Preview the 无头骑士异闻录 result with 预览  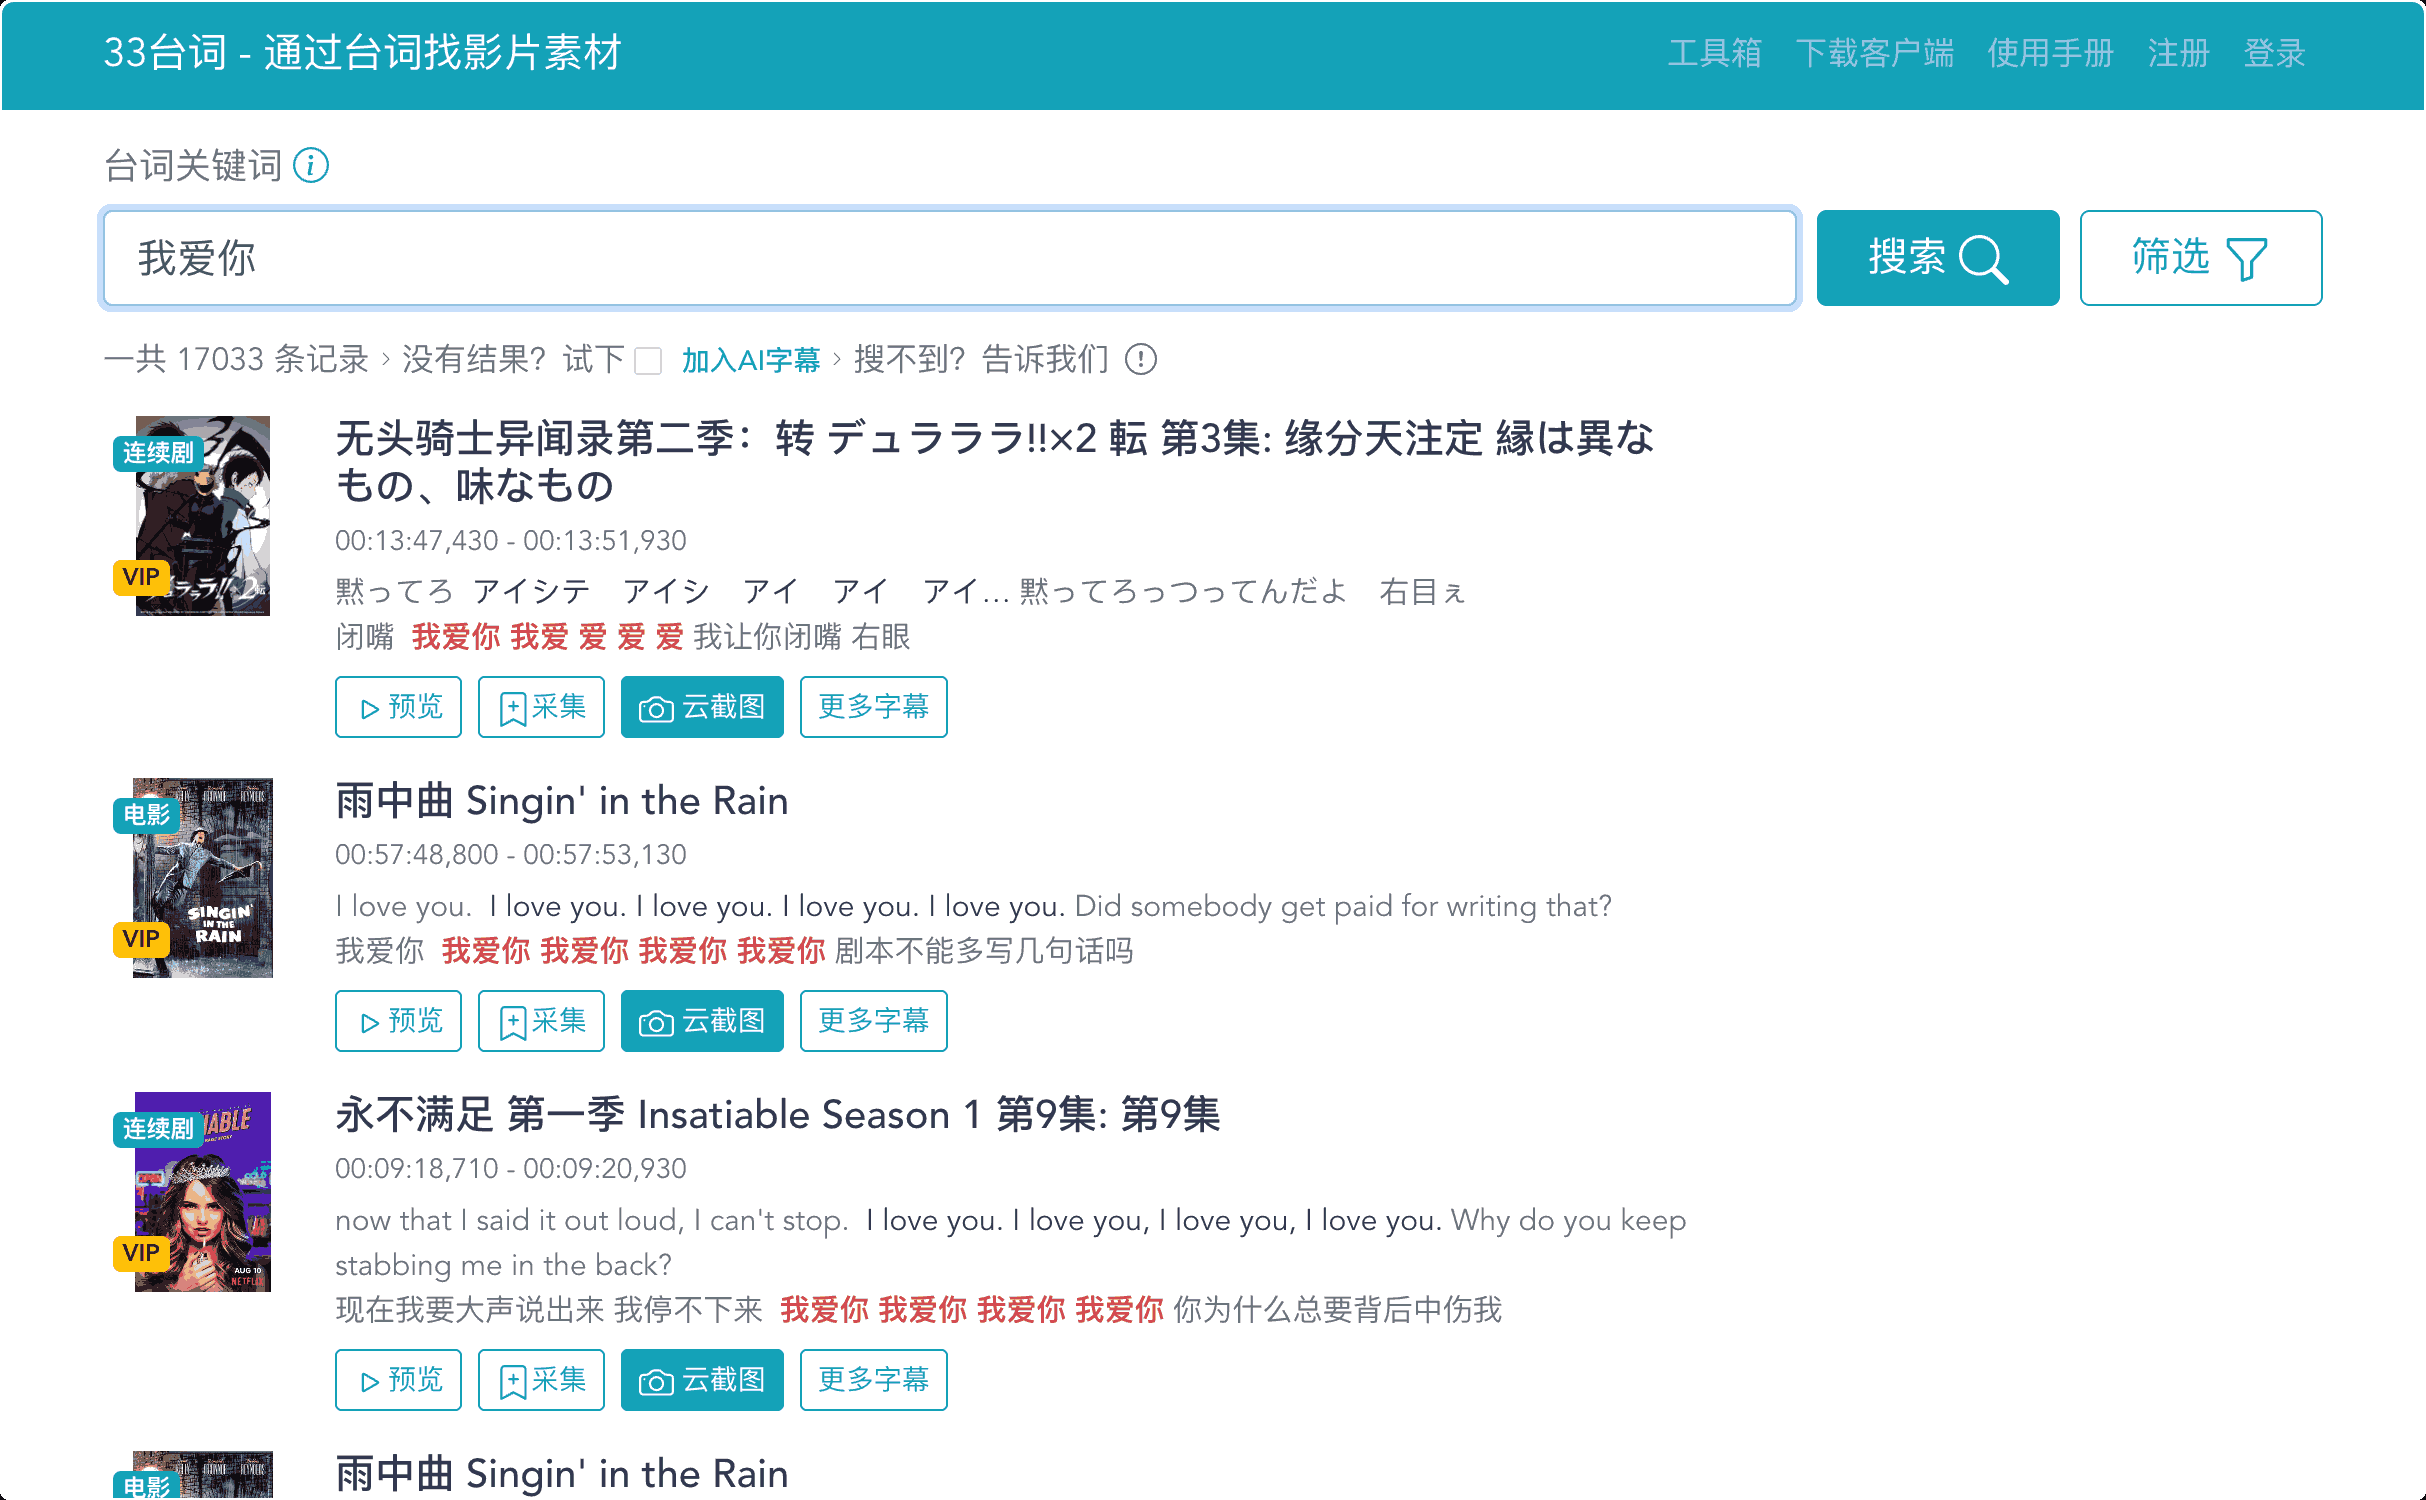tap(398, 707)
